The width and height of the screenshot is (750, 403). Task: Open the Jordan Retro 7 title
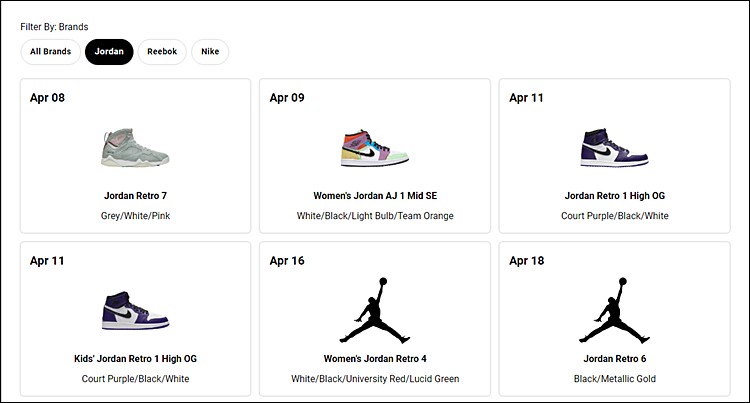click(x=135, y=196)
